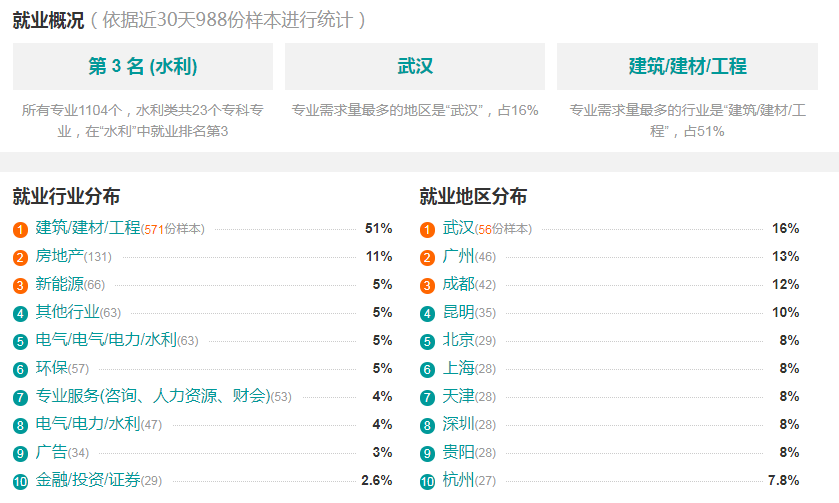Open the 建筑/建材/工程 industry link in list

click(88, 228)
